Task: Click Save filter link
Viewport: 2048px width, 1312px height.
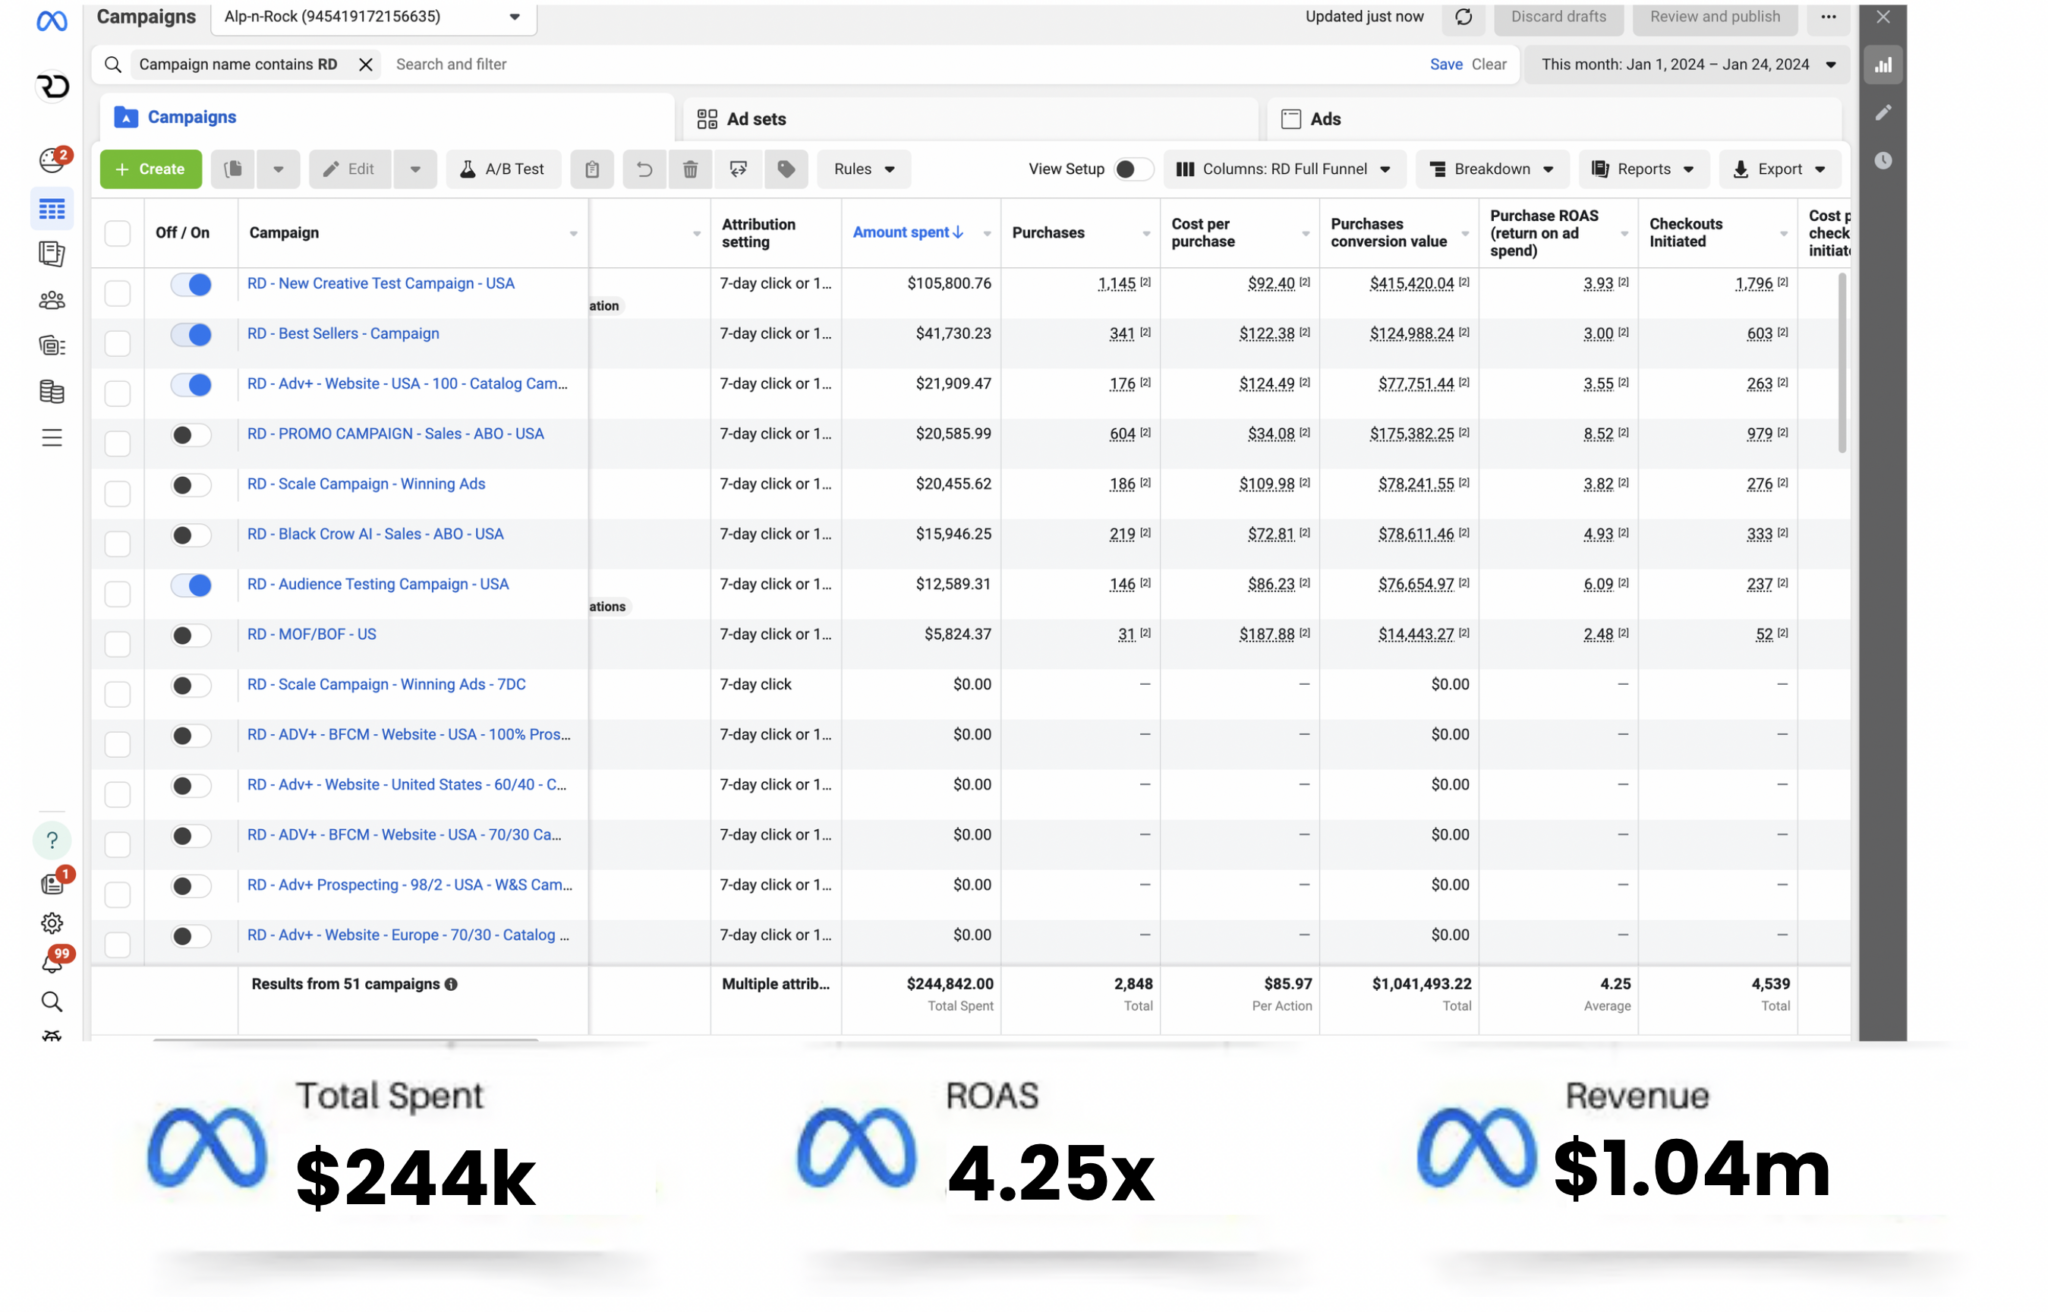Action: pyautogui.click(x=1446, y=64)
